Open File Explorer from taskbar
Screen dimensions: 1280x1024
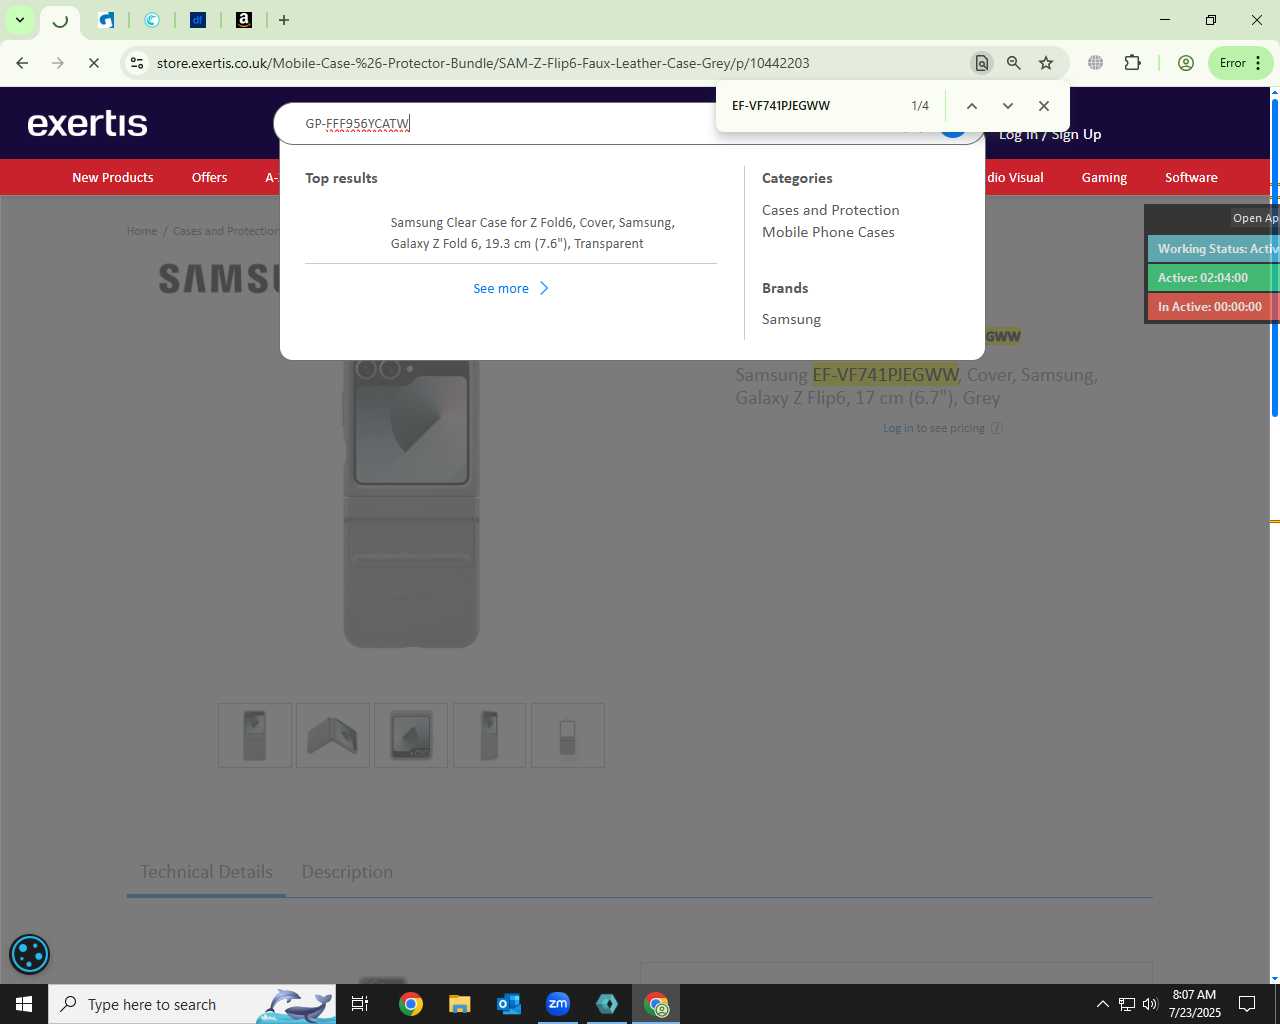(x=459, y=1004)
